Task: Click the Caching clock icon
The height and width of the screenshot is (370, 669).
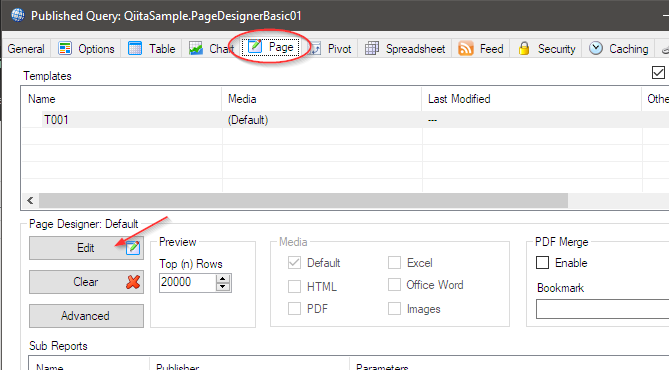Action: [x=596, y=48]
